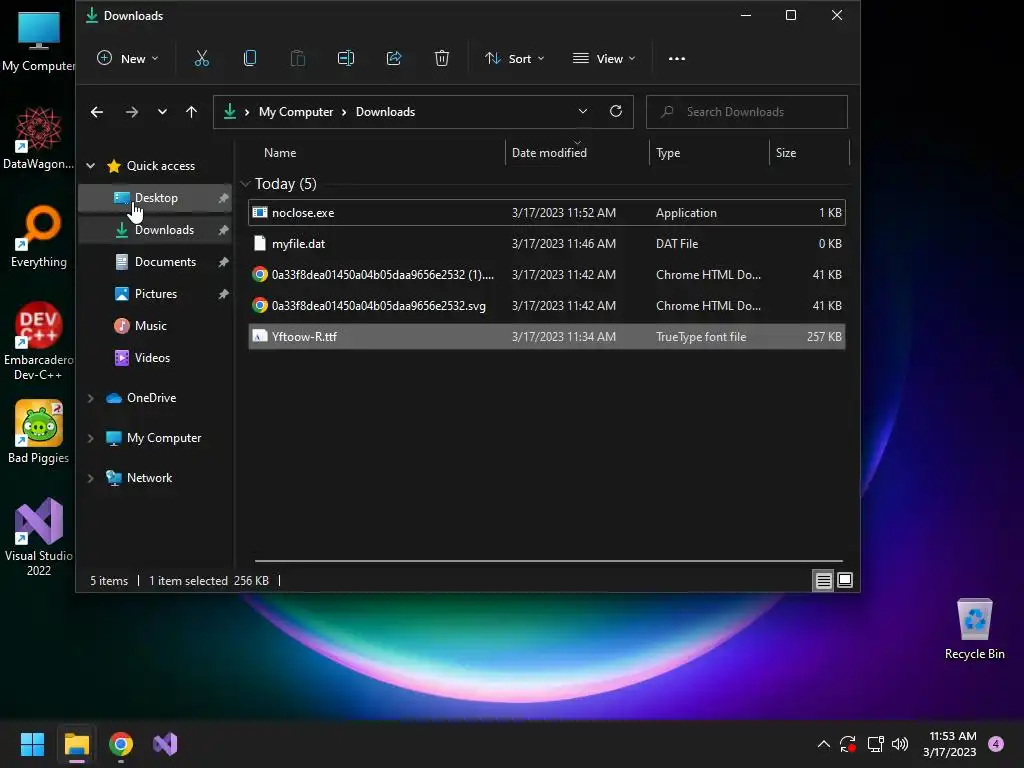Open the My Computer desktop icon
Viewport: 1024px width, 768px height.
pyautogui.click(x=39, y=42)
